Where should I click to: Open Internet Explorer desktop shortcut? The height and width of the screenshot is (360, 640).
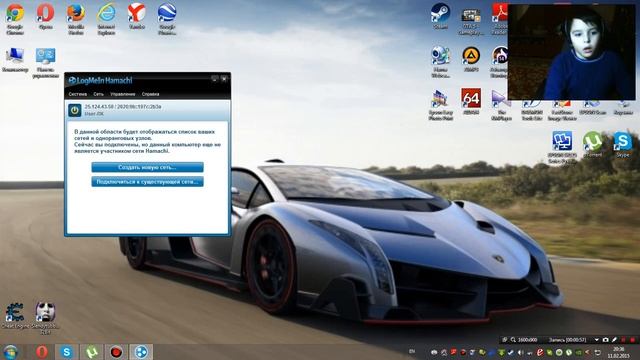pos(106,19)
